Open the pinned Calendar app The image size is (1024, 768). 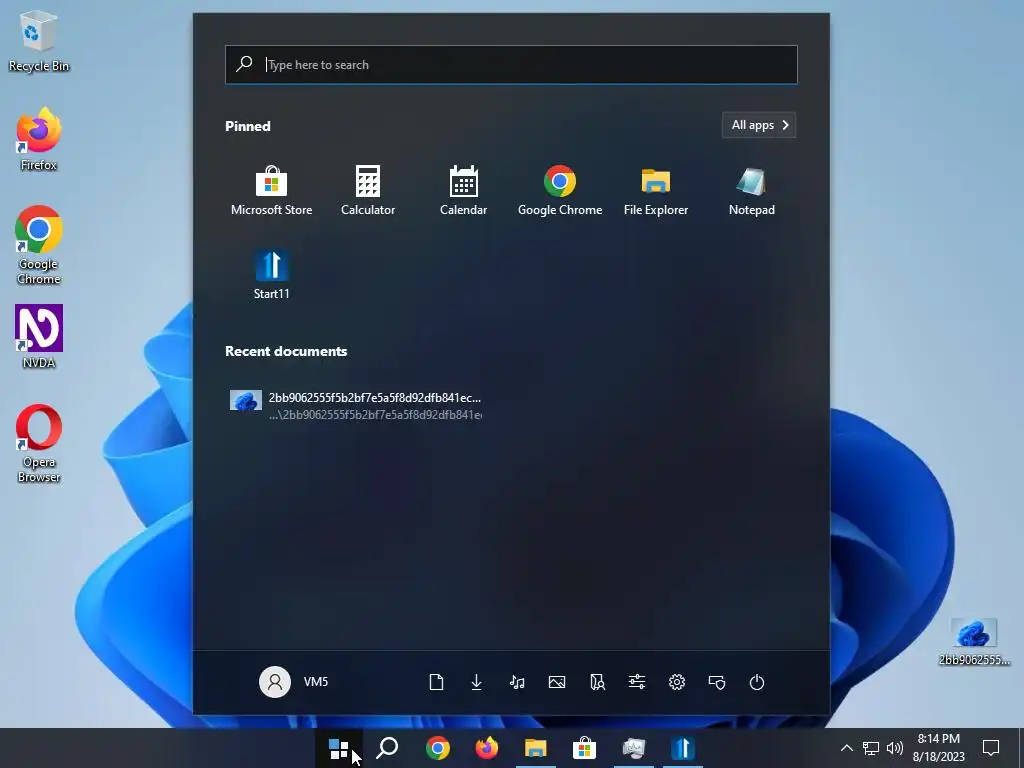pos(464,191)
